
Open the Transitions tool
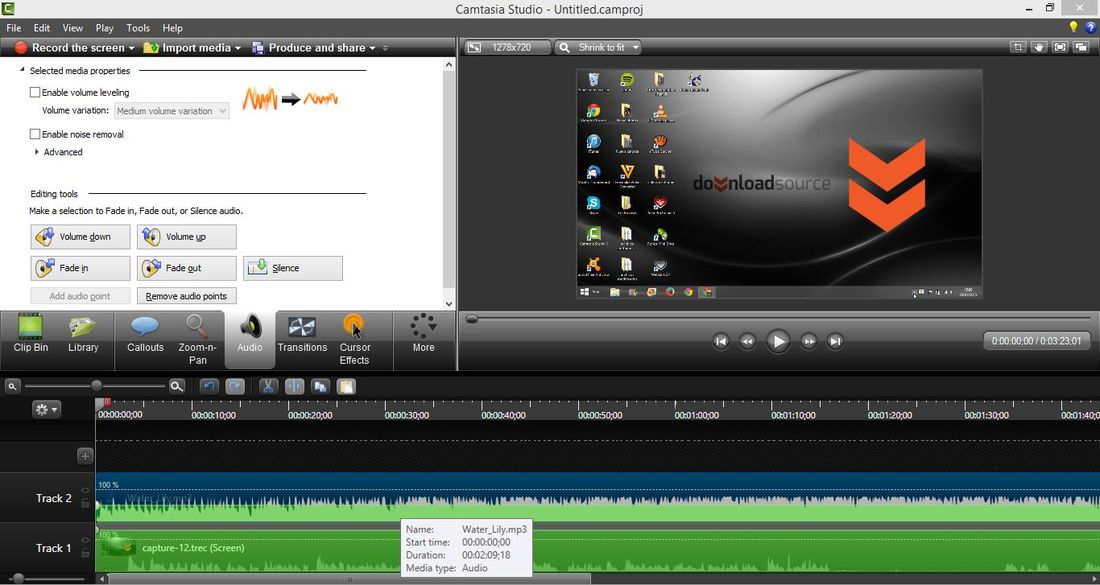(x=302, y=334)
